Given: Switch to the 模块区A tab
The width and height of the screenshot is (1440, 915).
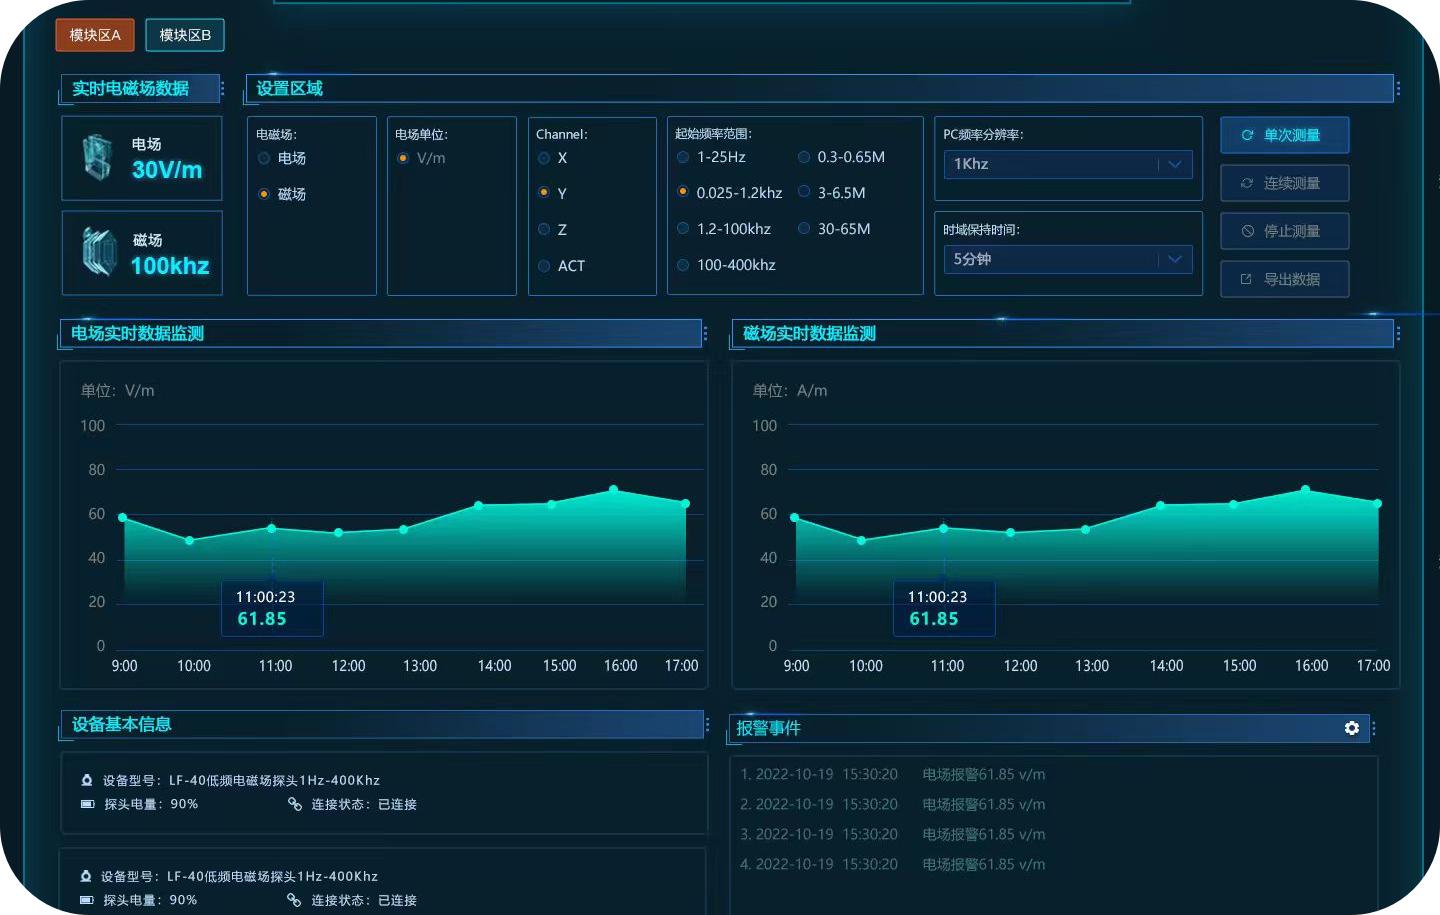Looking at the screenshot, I should [x=95, y=35].
